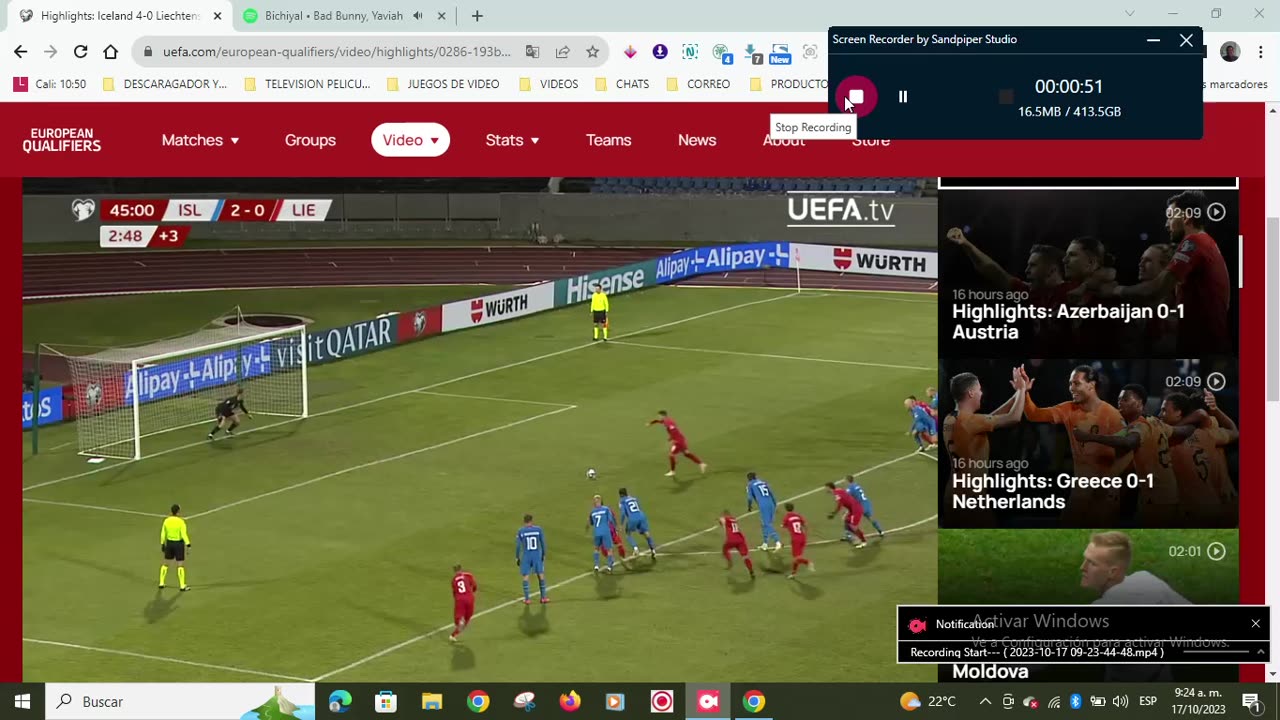Viewport: 1280px width, 720px height.
Task: Open the VIDEOS bookmarks folder
Action: 548,84
